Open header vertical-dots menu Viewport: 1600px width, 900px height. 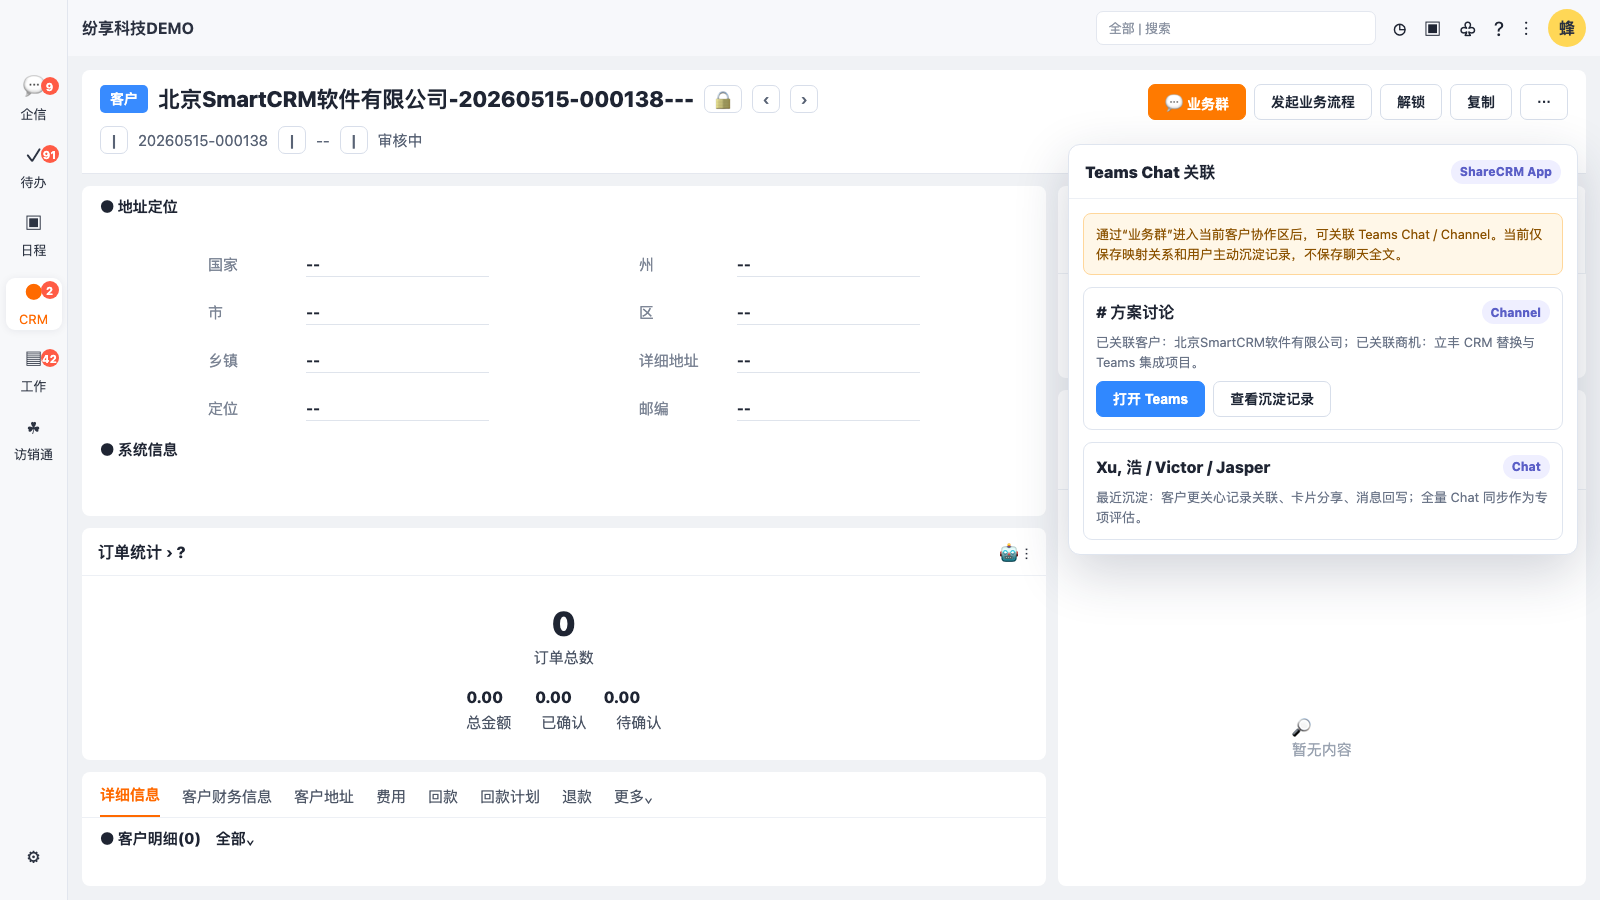[1526, 29]
